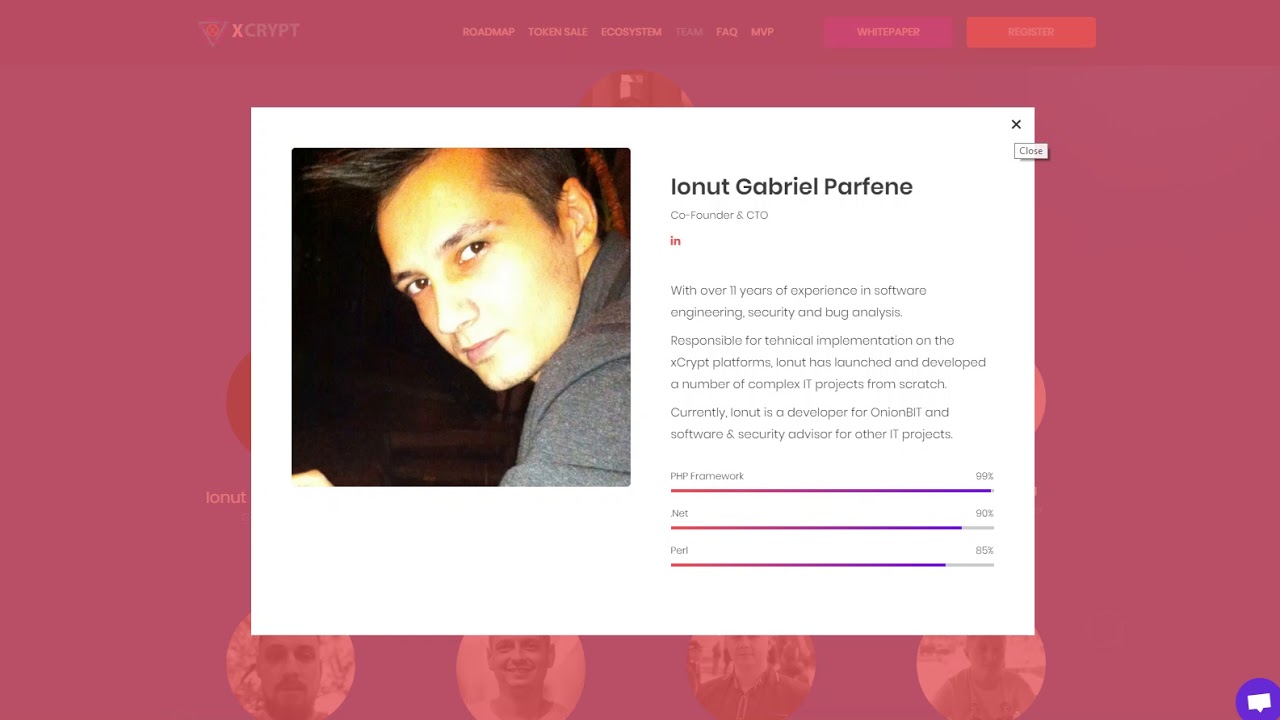Click the xCrypt logo icon
The width and height of the screenshot is (1280, 720).
point(212,32)
